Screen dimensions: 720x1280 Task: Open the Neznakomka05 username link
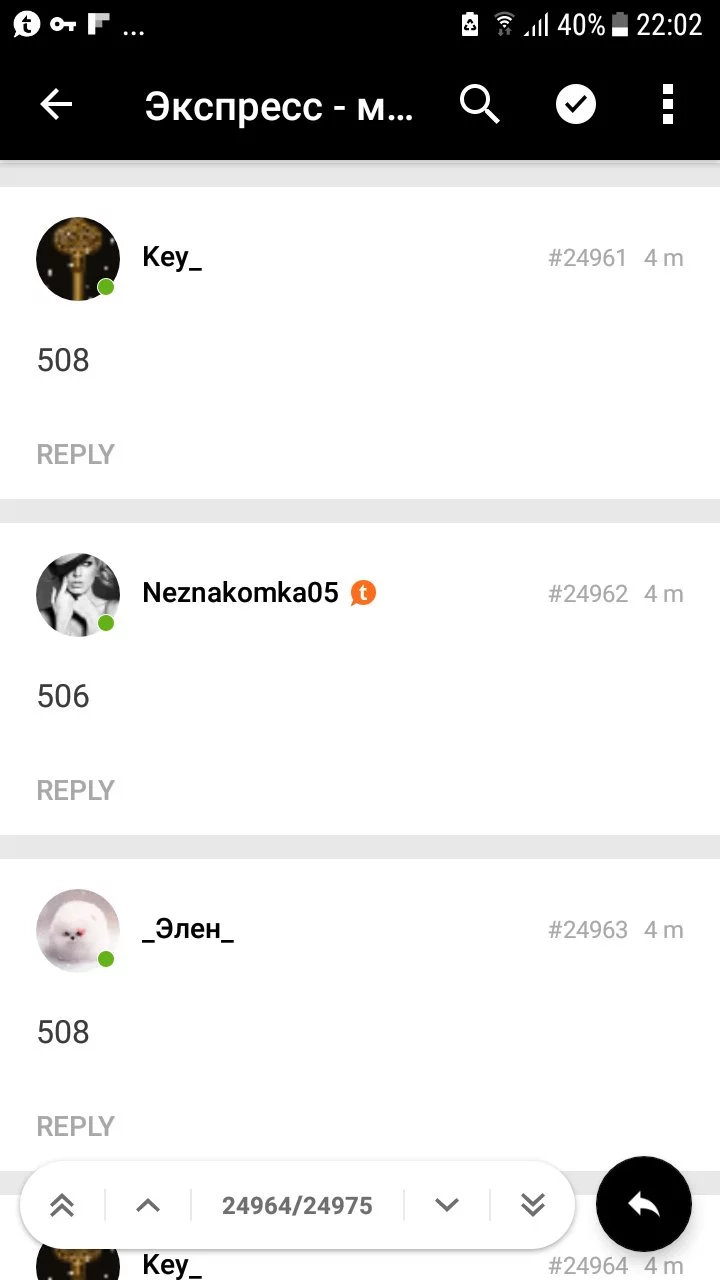click(241, 593)
